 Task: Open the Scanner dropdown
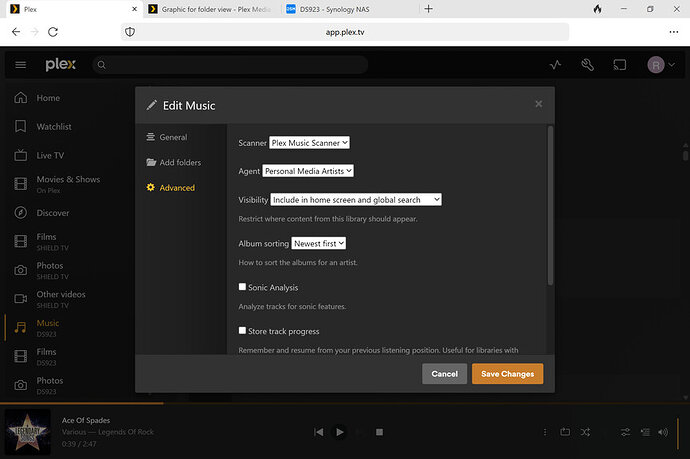(x=309, y=143)
